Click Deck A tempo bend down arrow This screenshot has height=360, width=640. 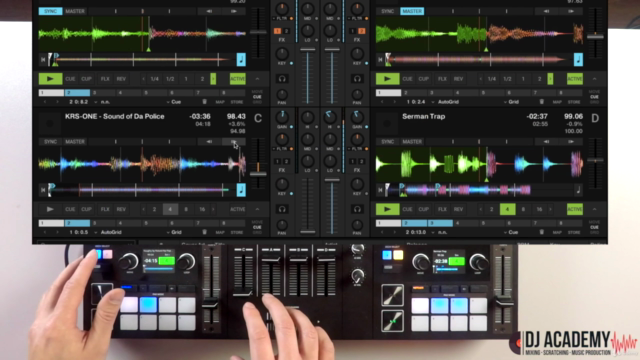coord(209,11)
